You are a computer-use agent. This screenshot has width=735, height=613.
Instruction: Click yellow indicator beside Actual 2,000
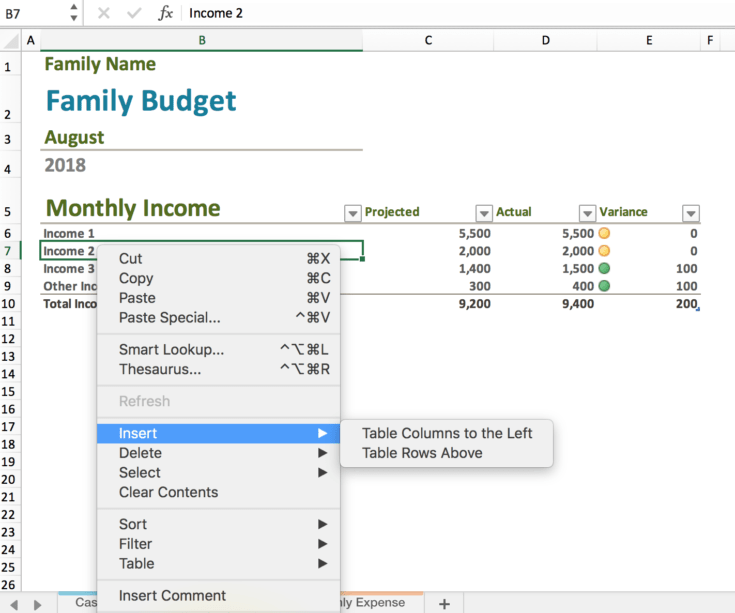pos(604,251)
